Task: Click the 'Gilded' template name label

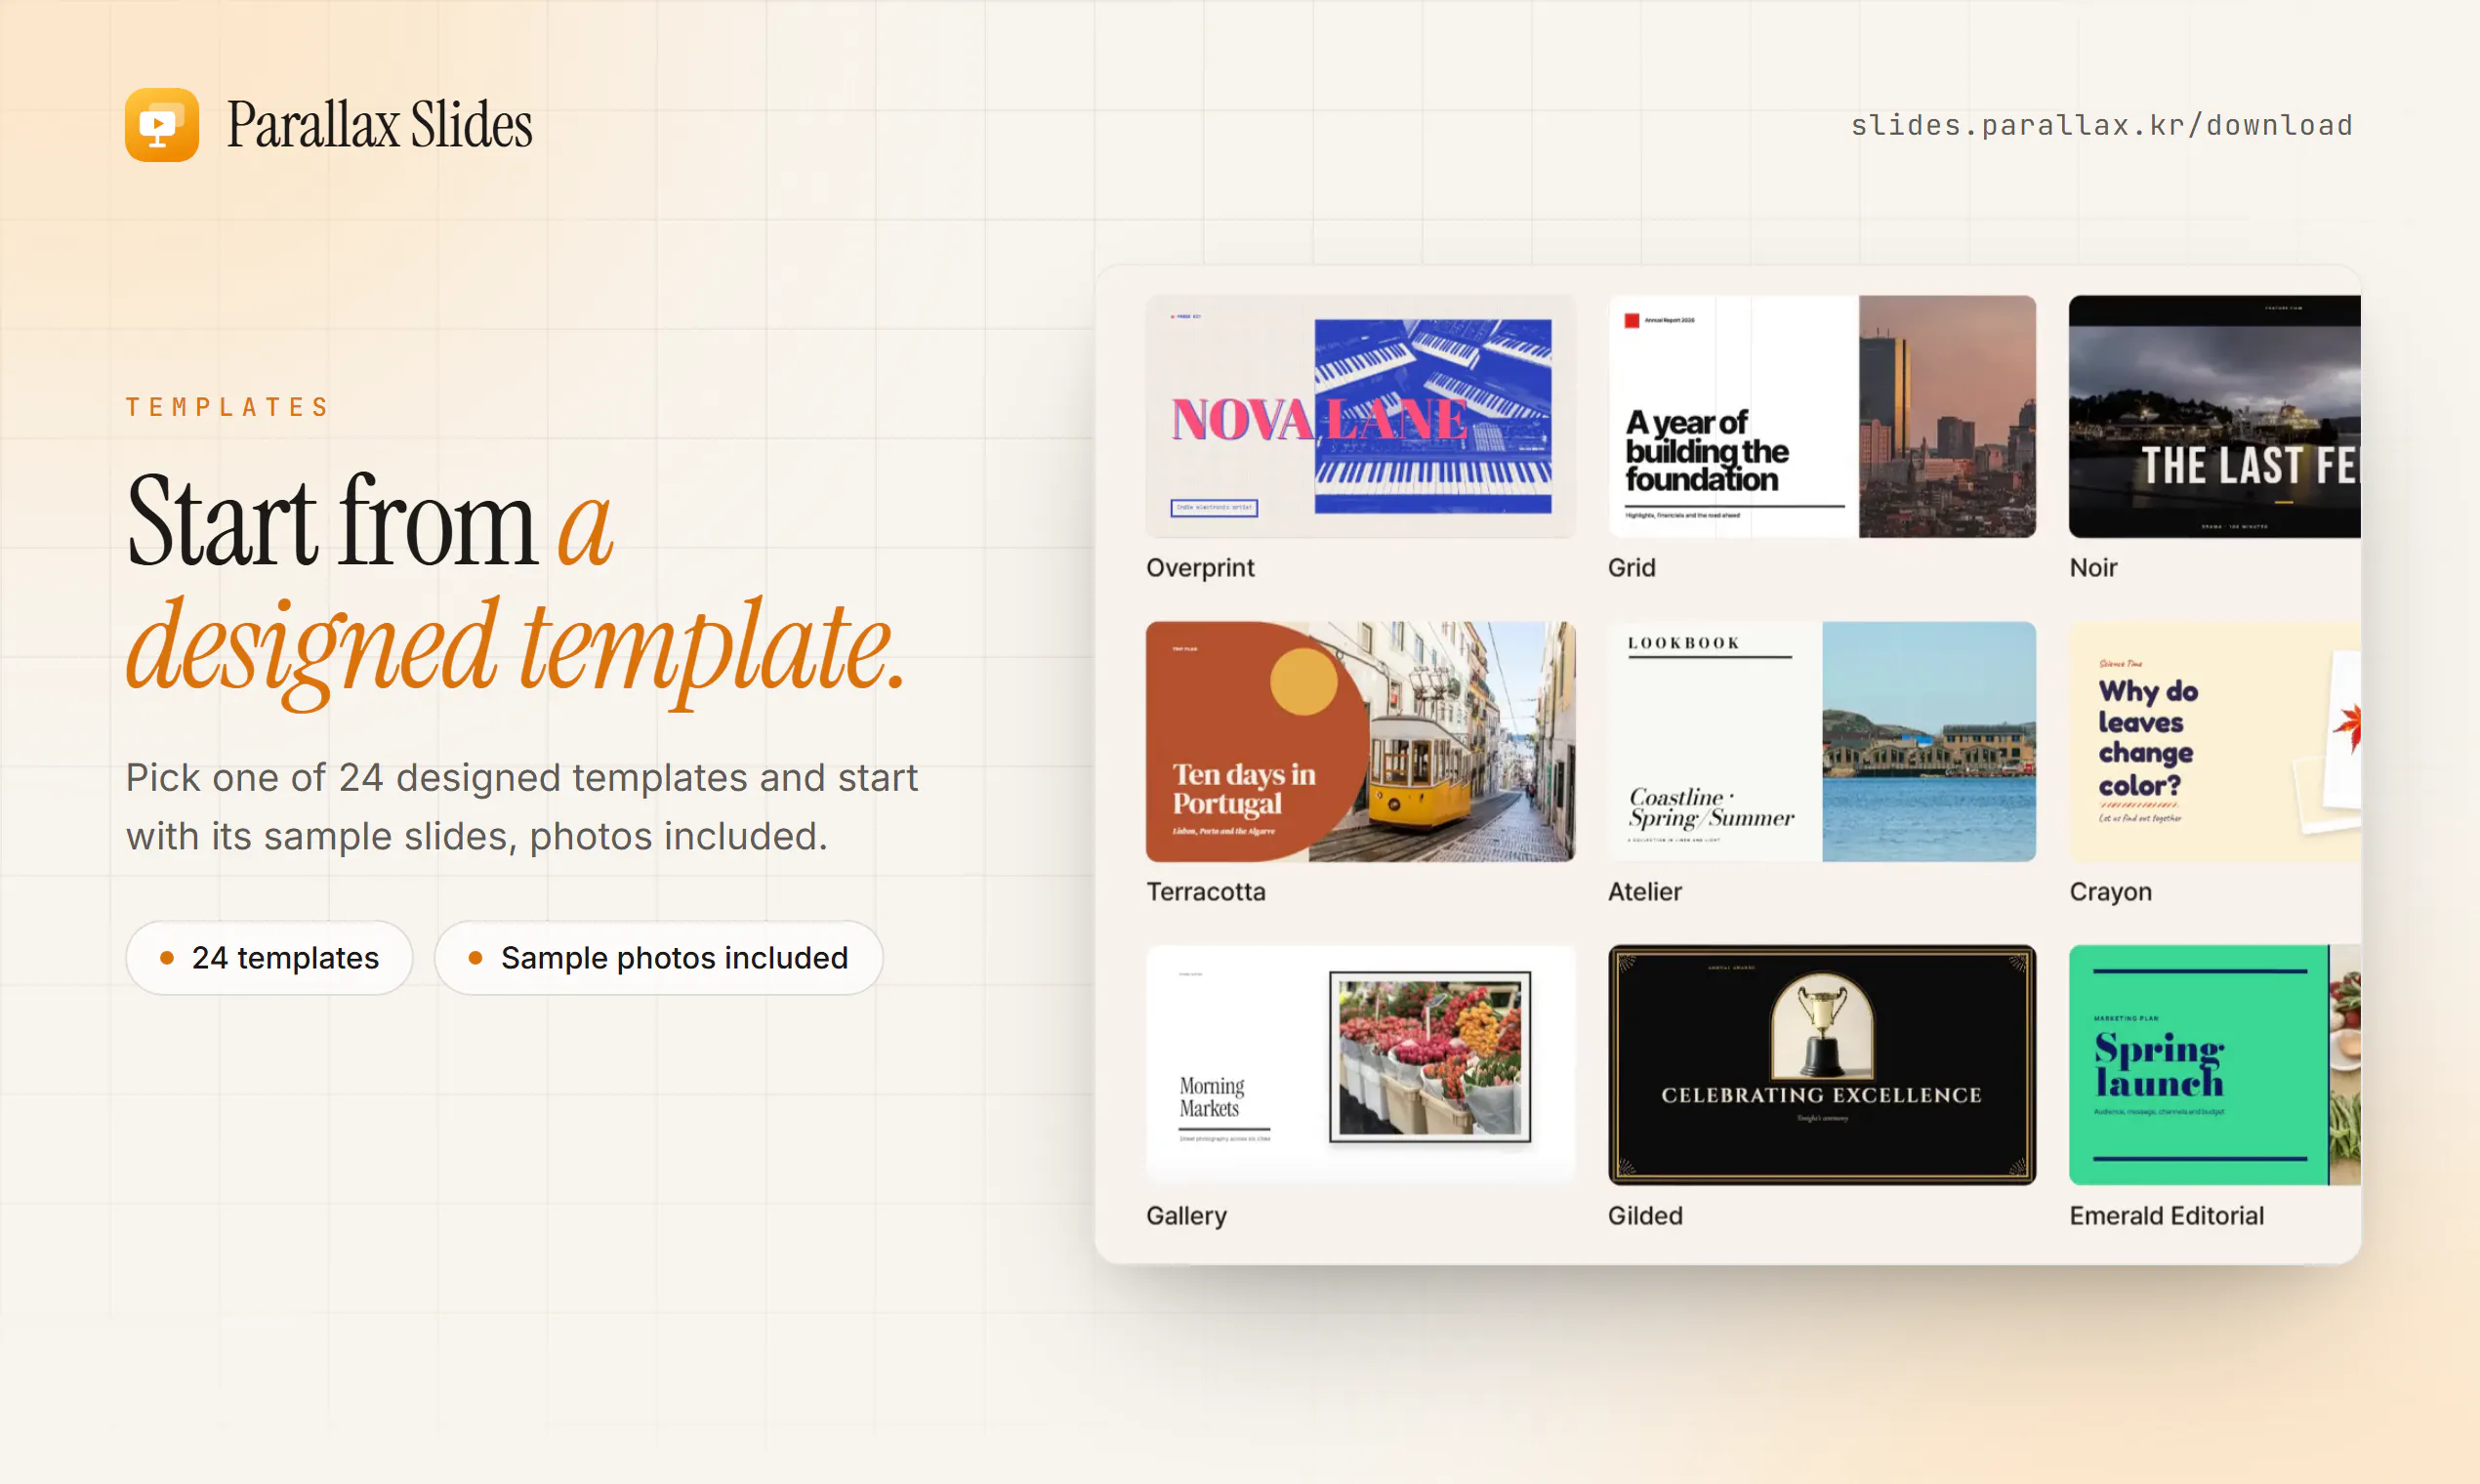Action: 1645,1216
